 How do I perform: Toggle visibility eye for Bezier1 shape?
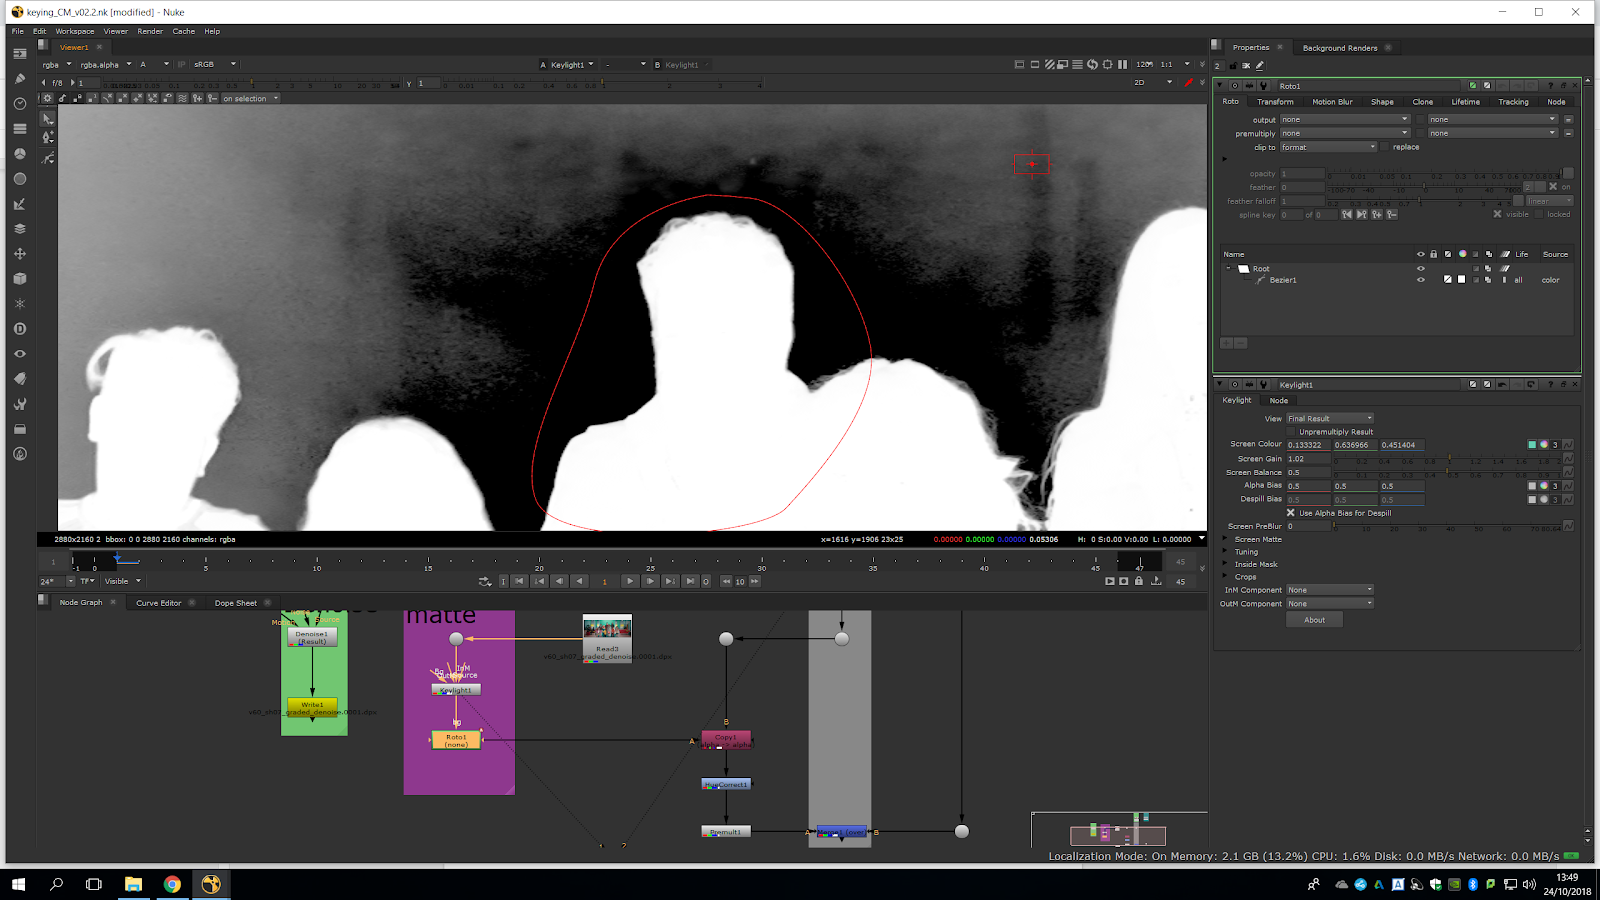1420,280
